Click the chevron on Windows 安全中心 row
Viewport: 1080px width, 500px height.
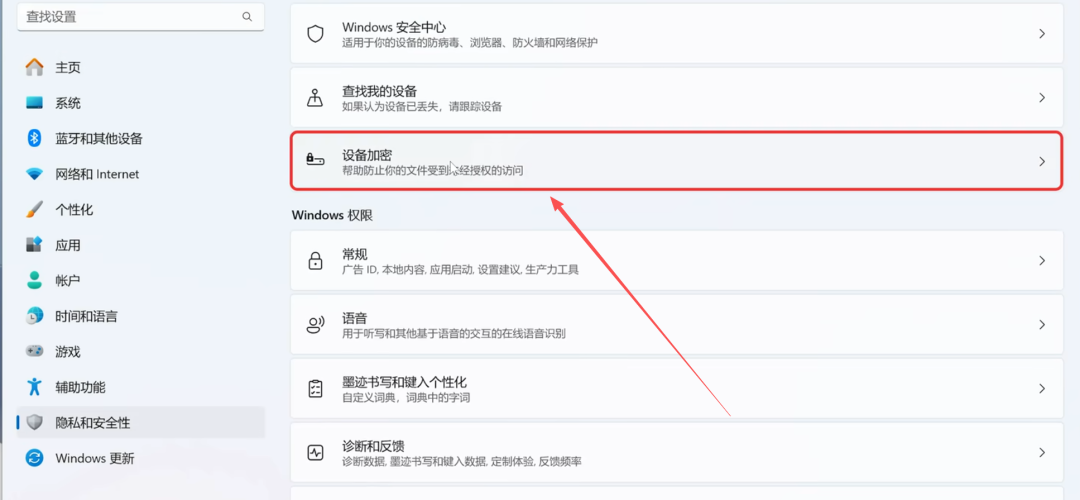(1042, 34)
